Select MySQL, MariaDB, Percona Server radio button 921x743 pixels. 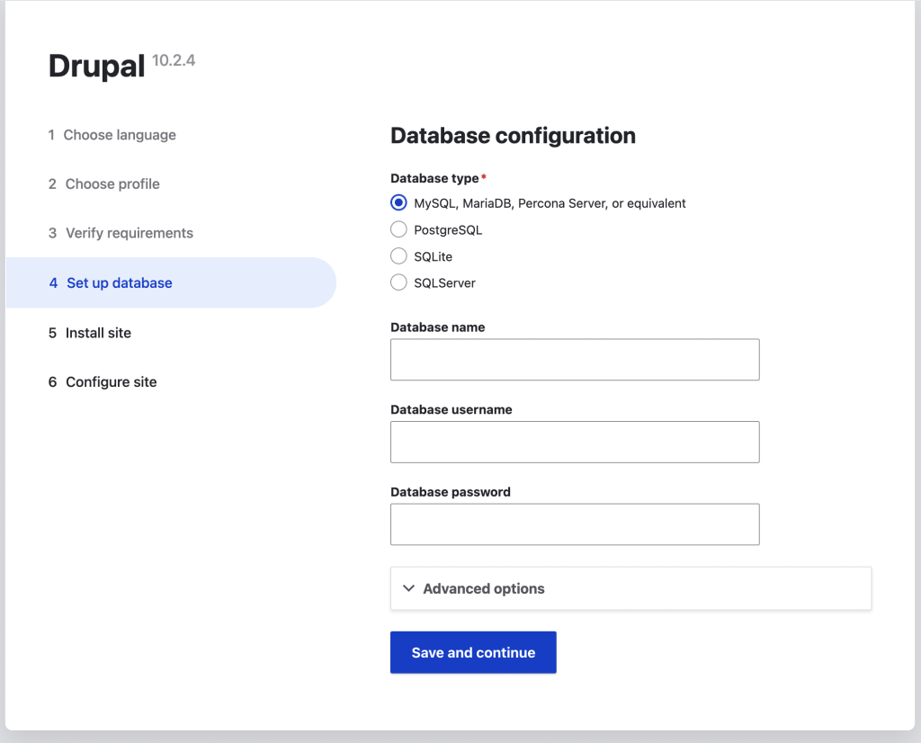tap(398, 203)
